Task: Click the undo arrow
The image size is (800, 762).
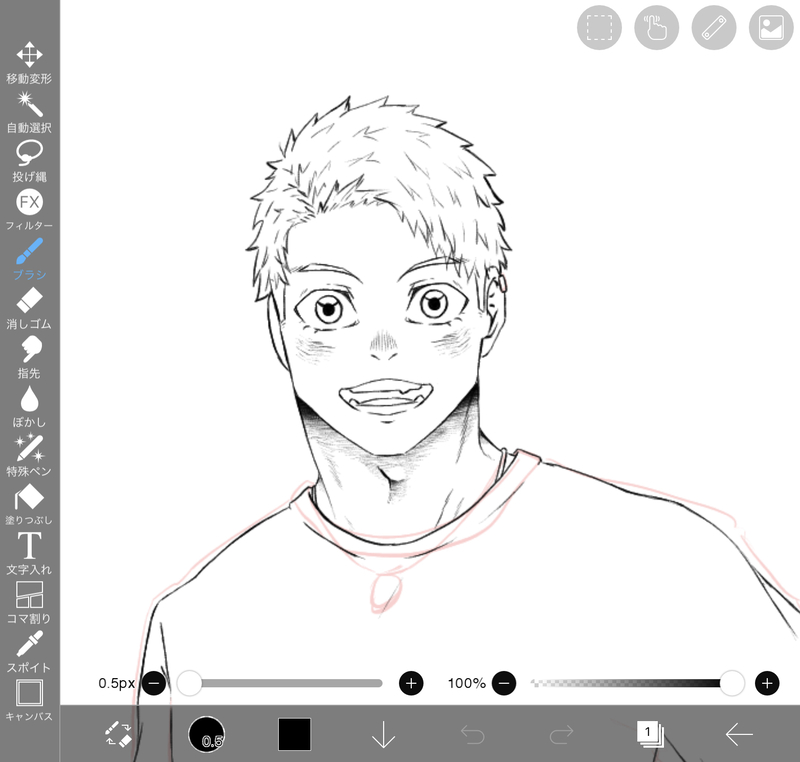Action: tap(472, 734)
